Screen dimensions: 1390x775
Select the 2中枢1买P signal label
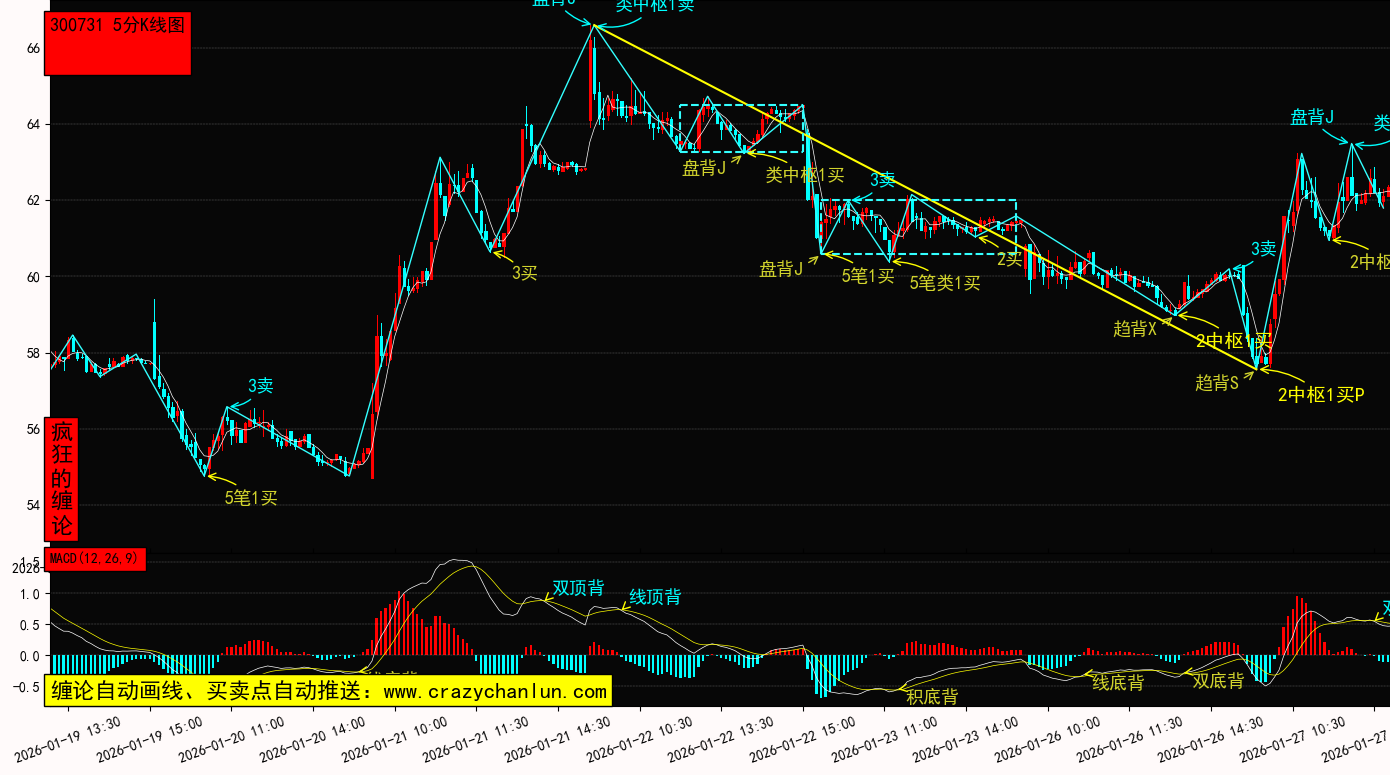(x=1320, y=395)
